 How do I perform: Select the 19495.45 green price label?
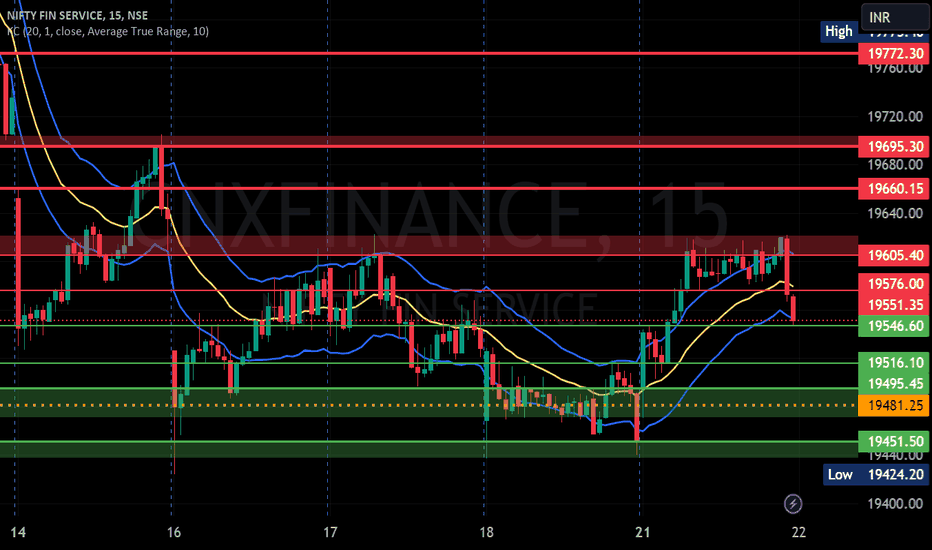click(895, 384)
